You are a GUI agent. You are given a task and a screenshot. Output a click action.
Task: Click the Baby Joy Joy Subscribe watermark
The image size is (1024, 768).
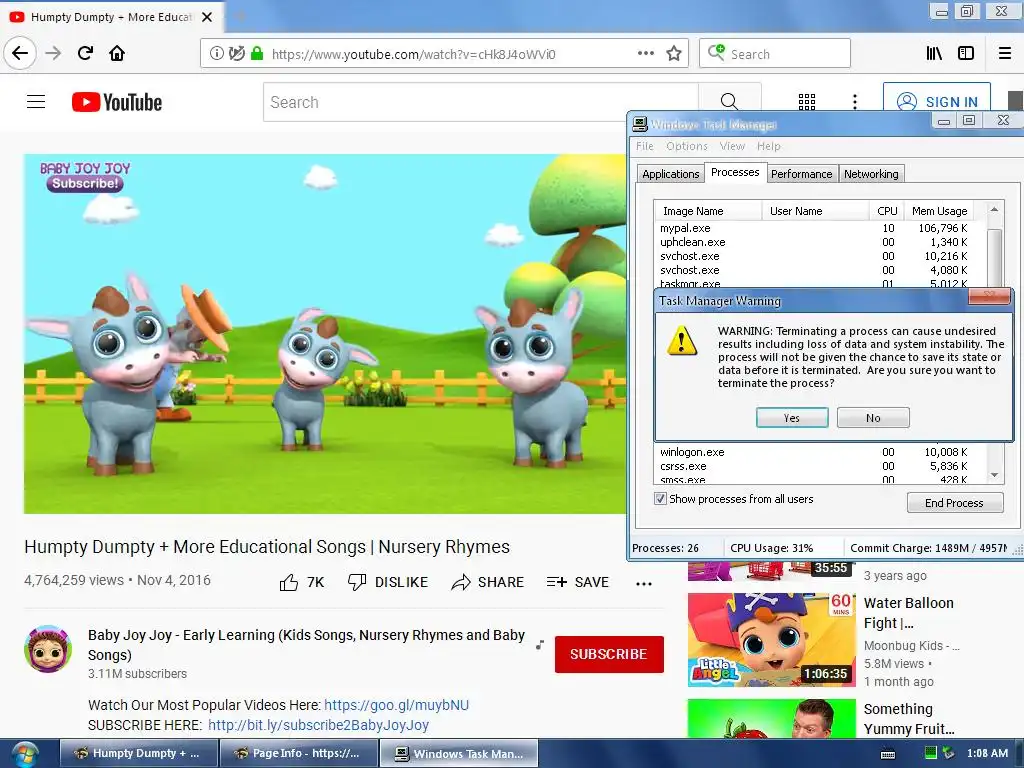pyautogui.click(x=85, y=176)
